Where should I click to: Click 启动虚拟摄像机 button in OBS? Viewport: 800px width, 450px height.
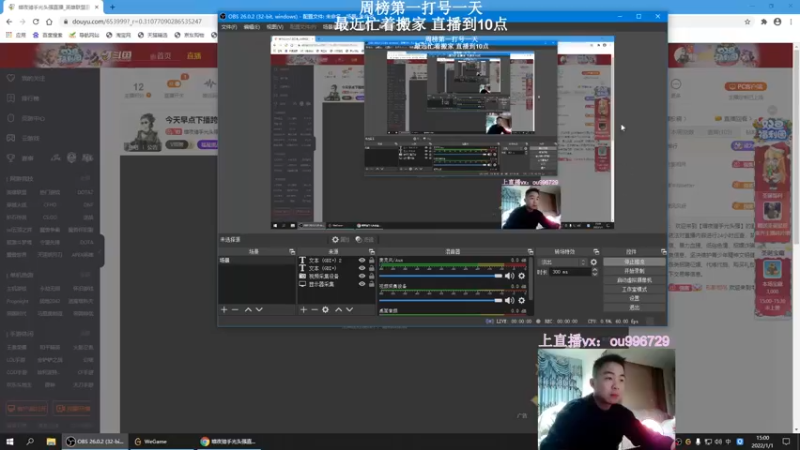coord(634,280)
